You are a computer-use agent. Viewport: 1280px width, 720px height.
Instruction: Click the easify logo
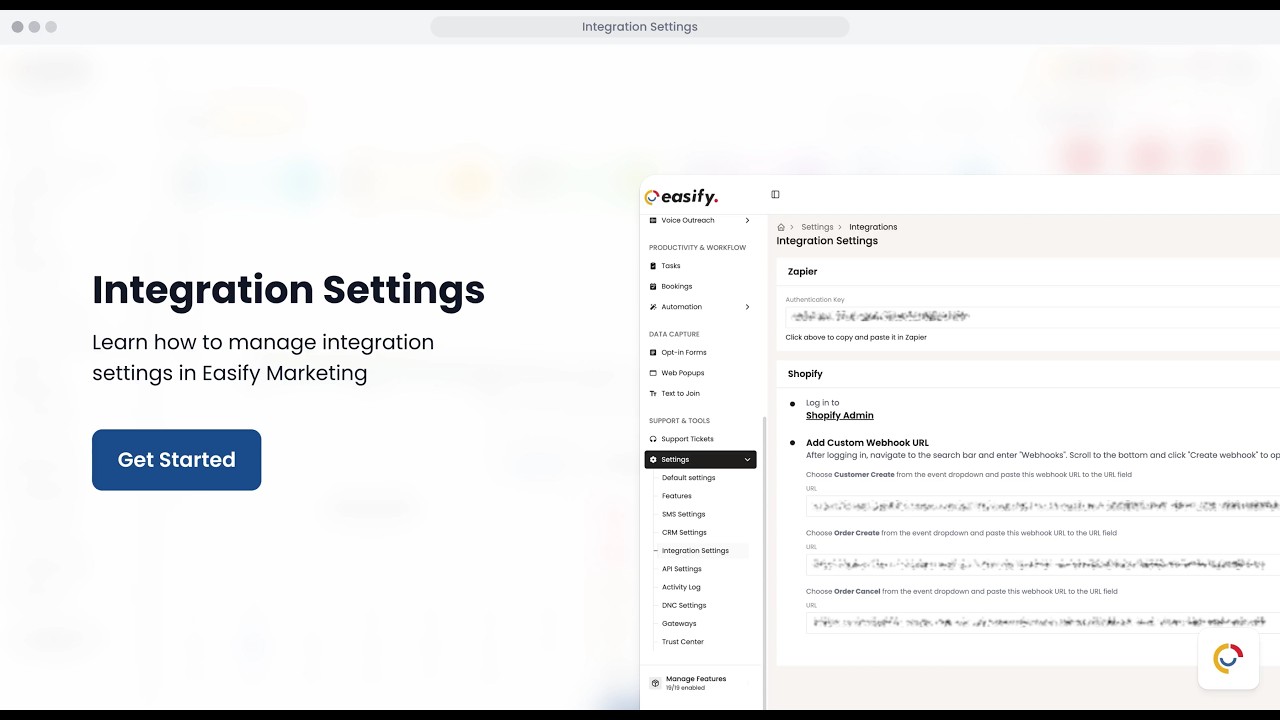[x=681, y=197]
